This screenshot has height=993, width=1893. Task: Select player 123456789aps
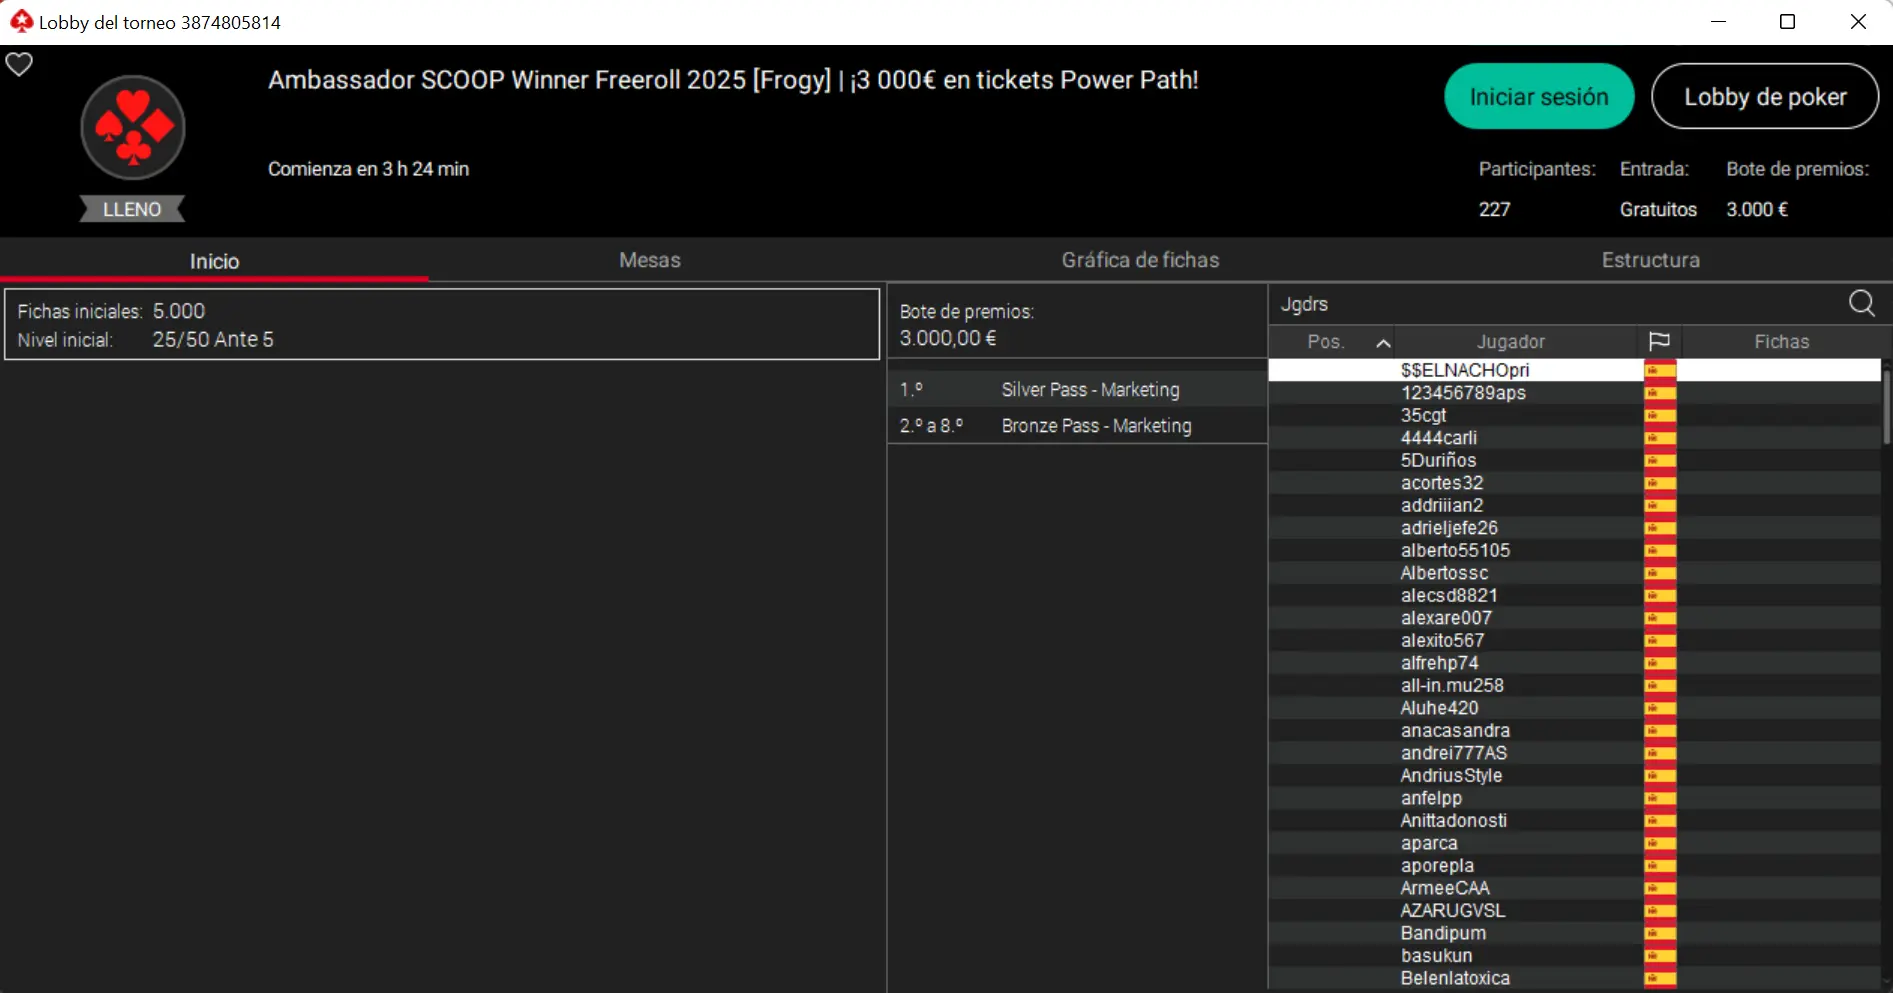click(x=1574, y=393)
